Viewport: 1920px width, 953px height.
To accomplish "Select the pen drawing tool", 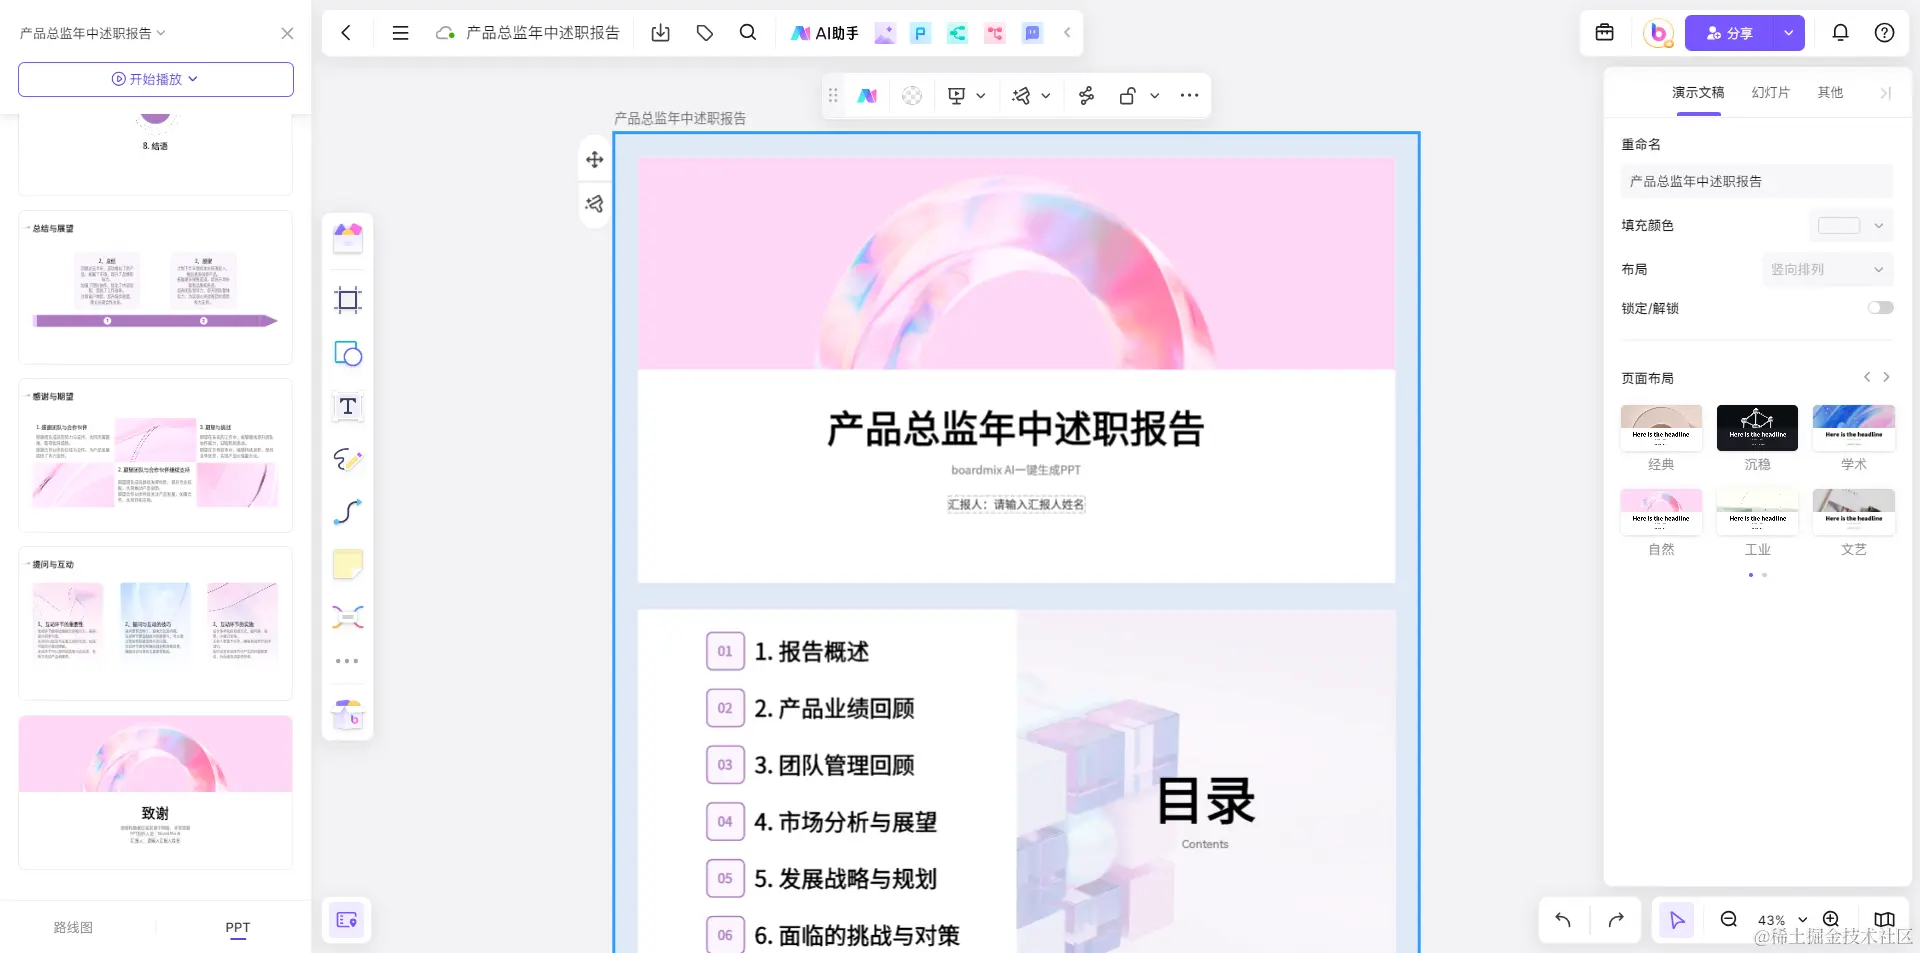I will [348, 459].
